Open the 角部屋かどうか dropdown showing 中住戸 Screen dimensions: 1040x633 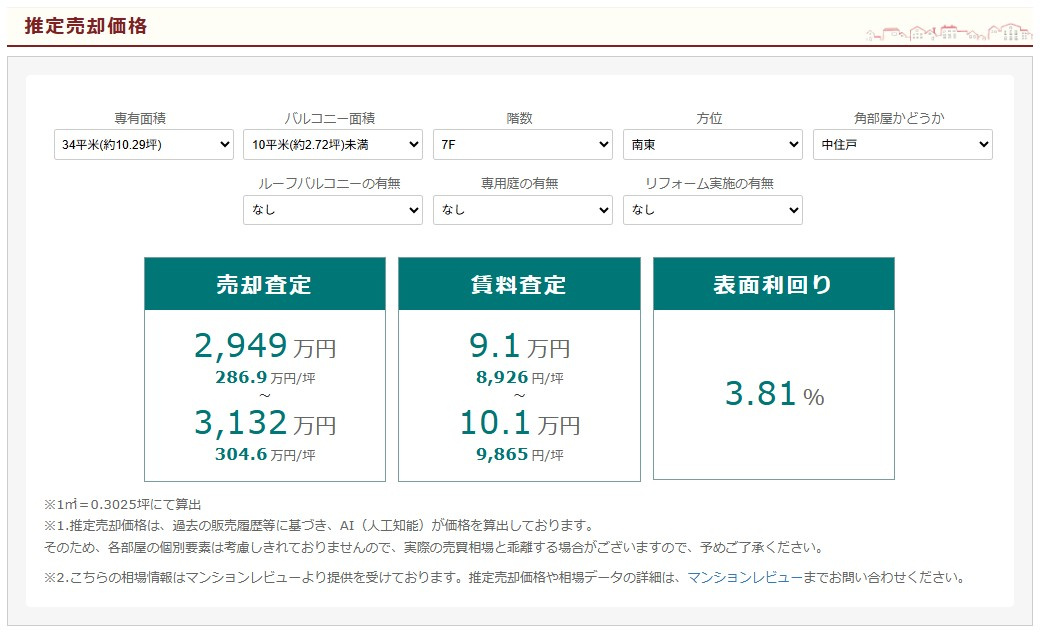(x=902, y=145)
